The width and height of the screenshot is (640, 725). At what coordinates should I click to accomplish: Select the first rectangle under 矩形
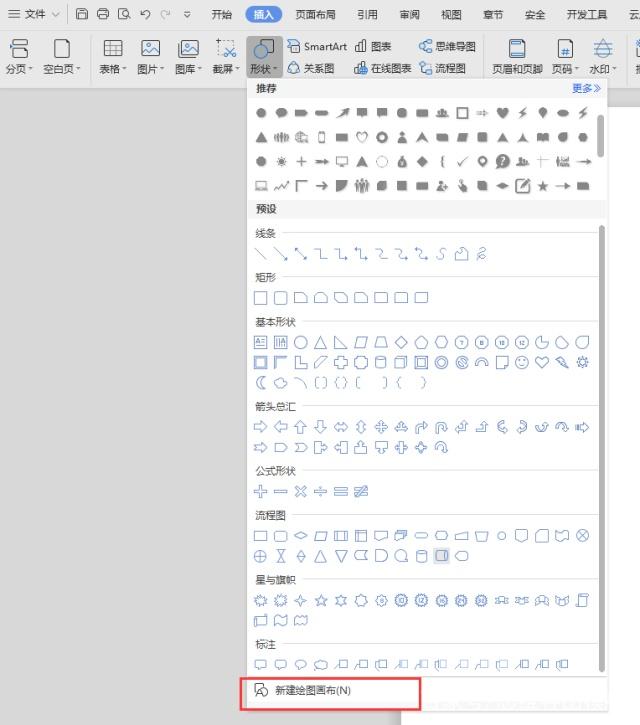261,298
